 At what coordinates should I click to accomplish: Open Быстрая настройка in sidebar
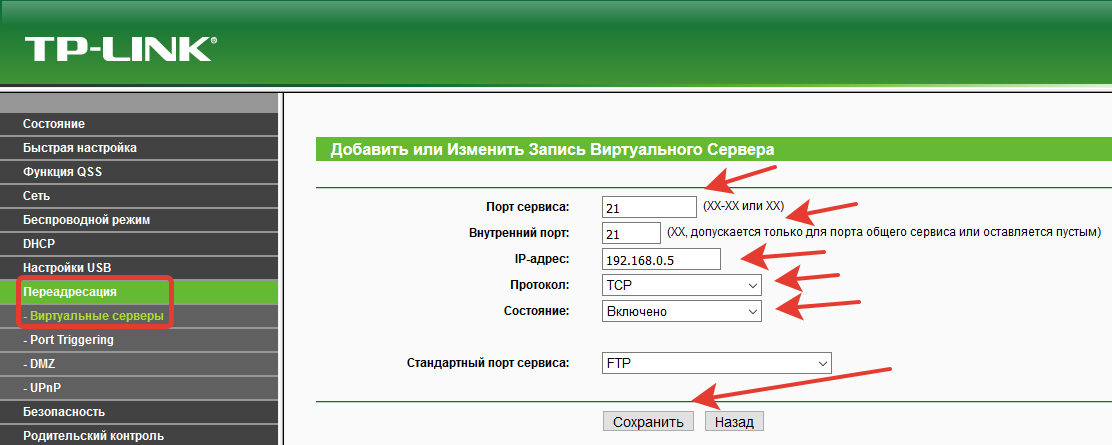point(80,148)
